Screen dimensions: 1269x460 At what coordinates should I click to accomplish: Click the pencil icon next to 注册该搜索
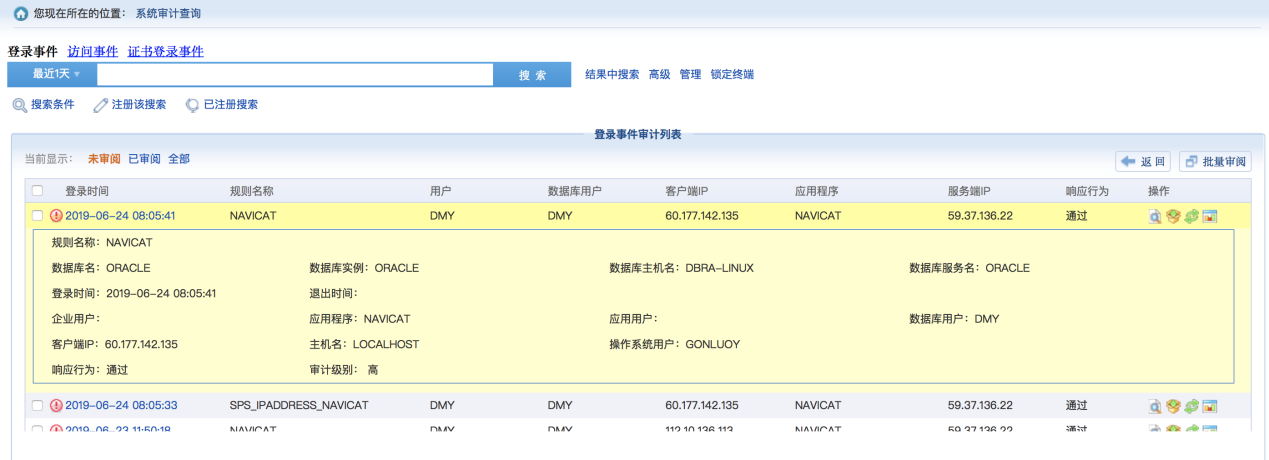click(100, 105)
